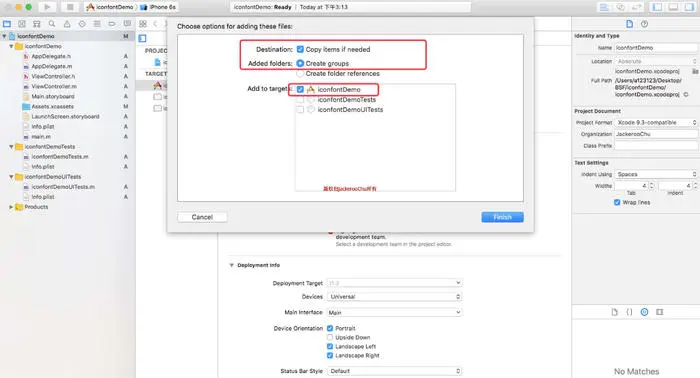Toggle Landscape Left orientation
The height and width of the screenshot is (378, 700).
pos(330,346)
